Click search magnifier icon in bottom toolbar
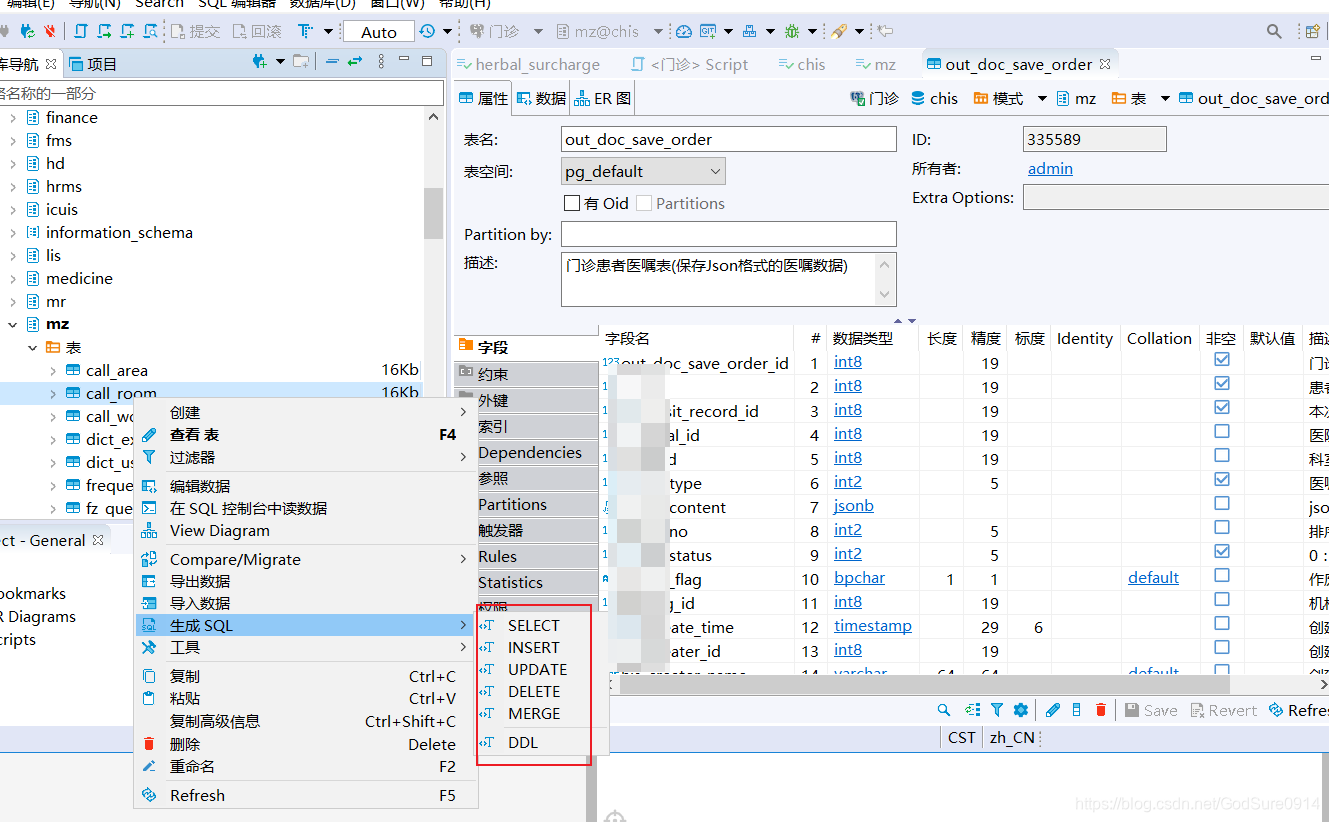 (944, 710)
